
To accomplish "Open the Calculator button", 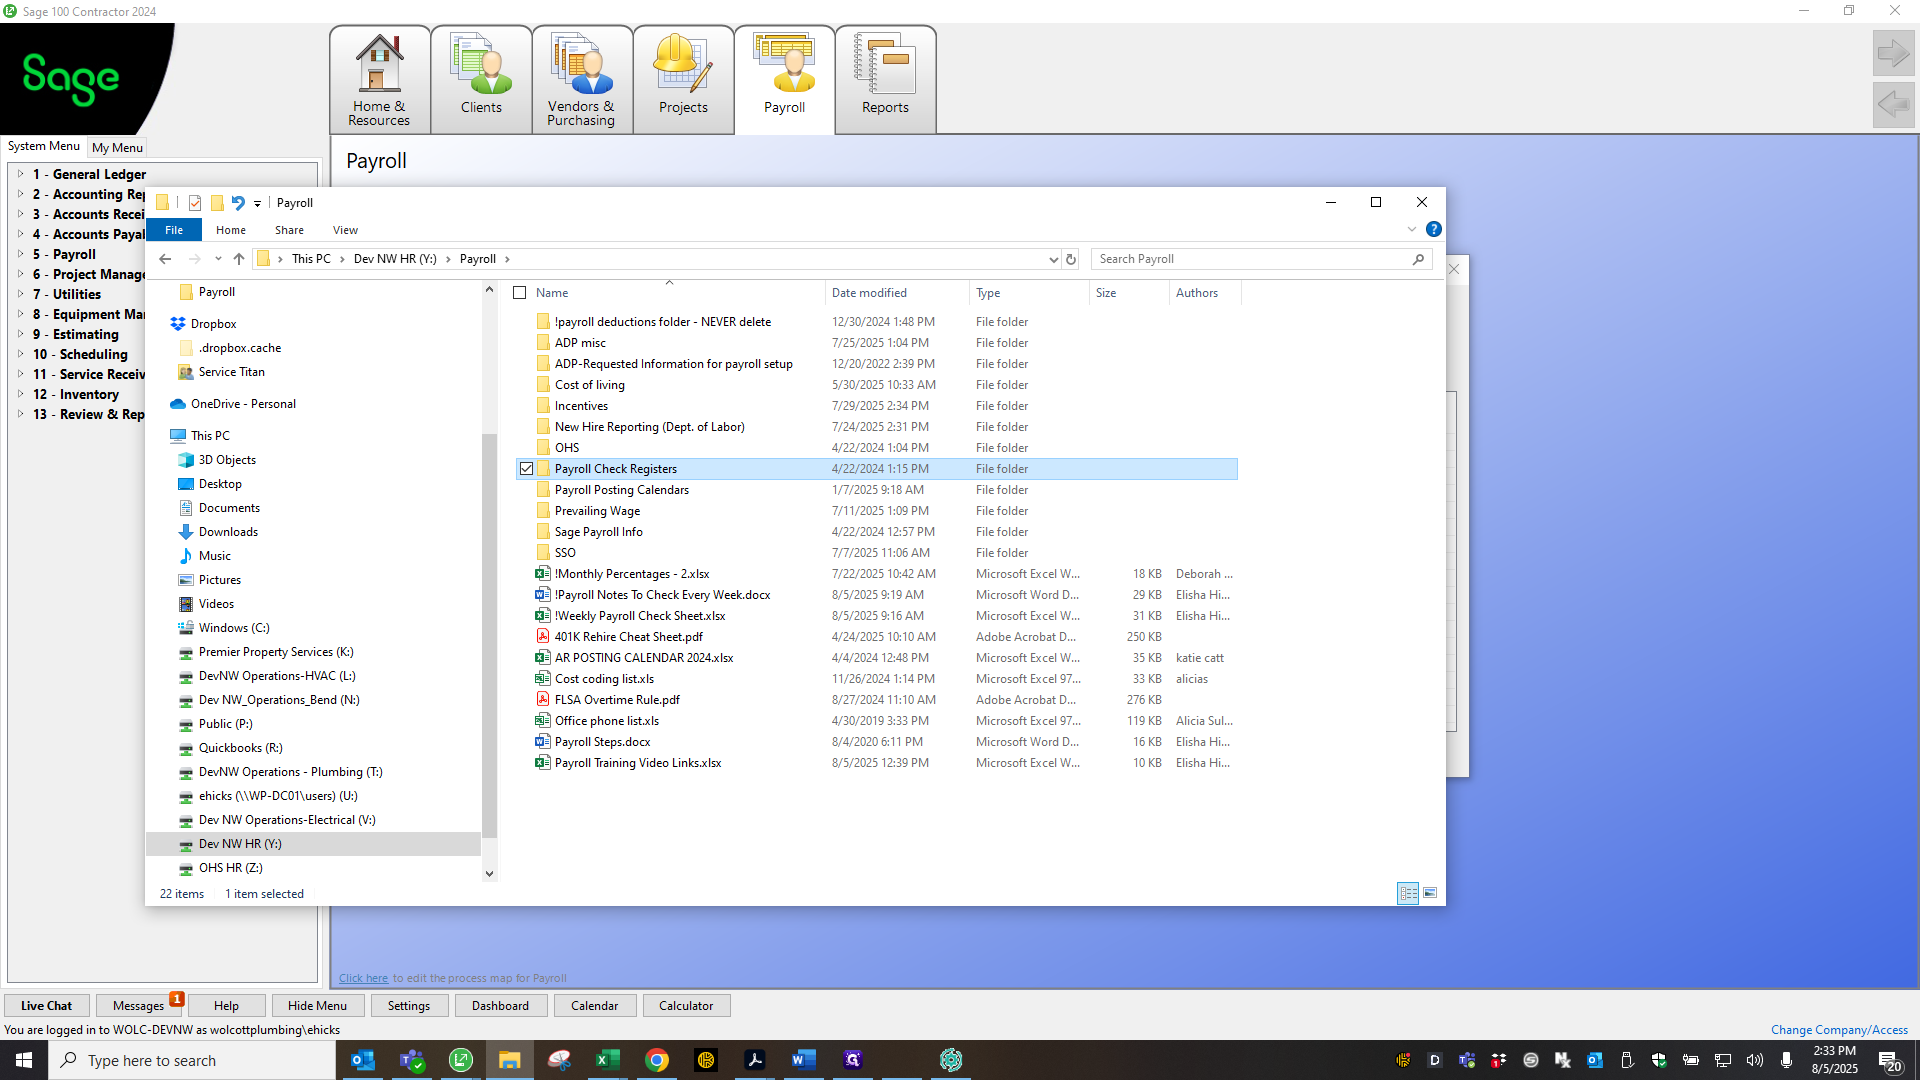I will [686, 1006].
